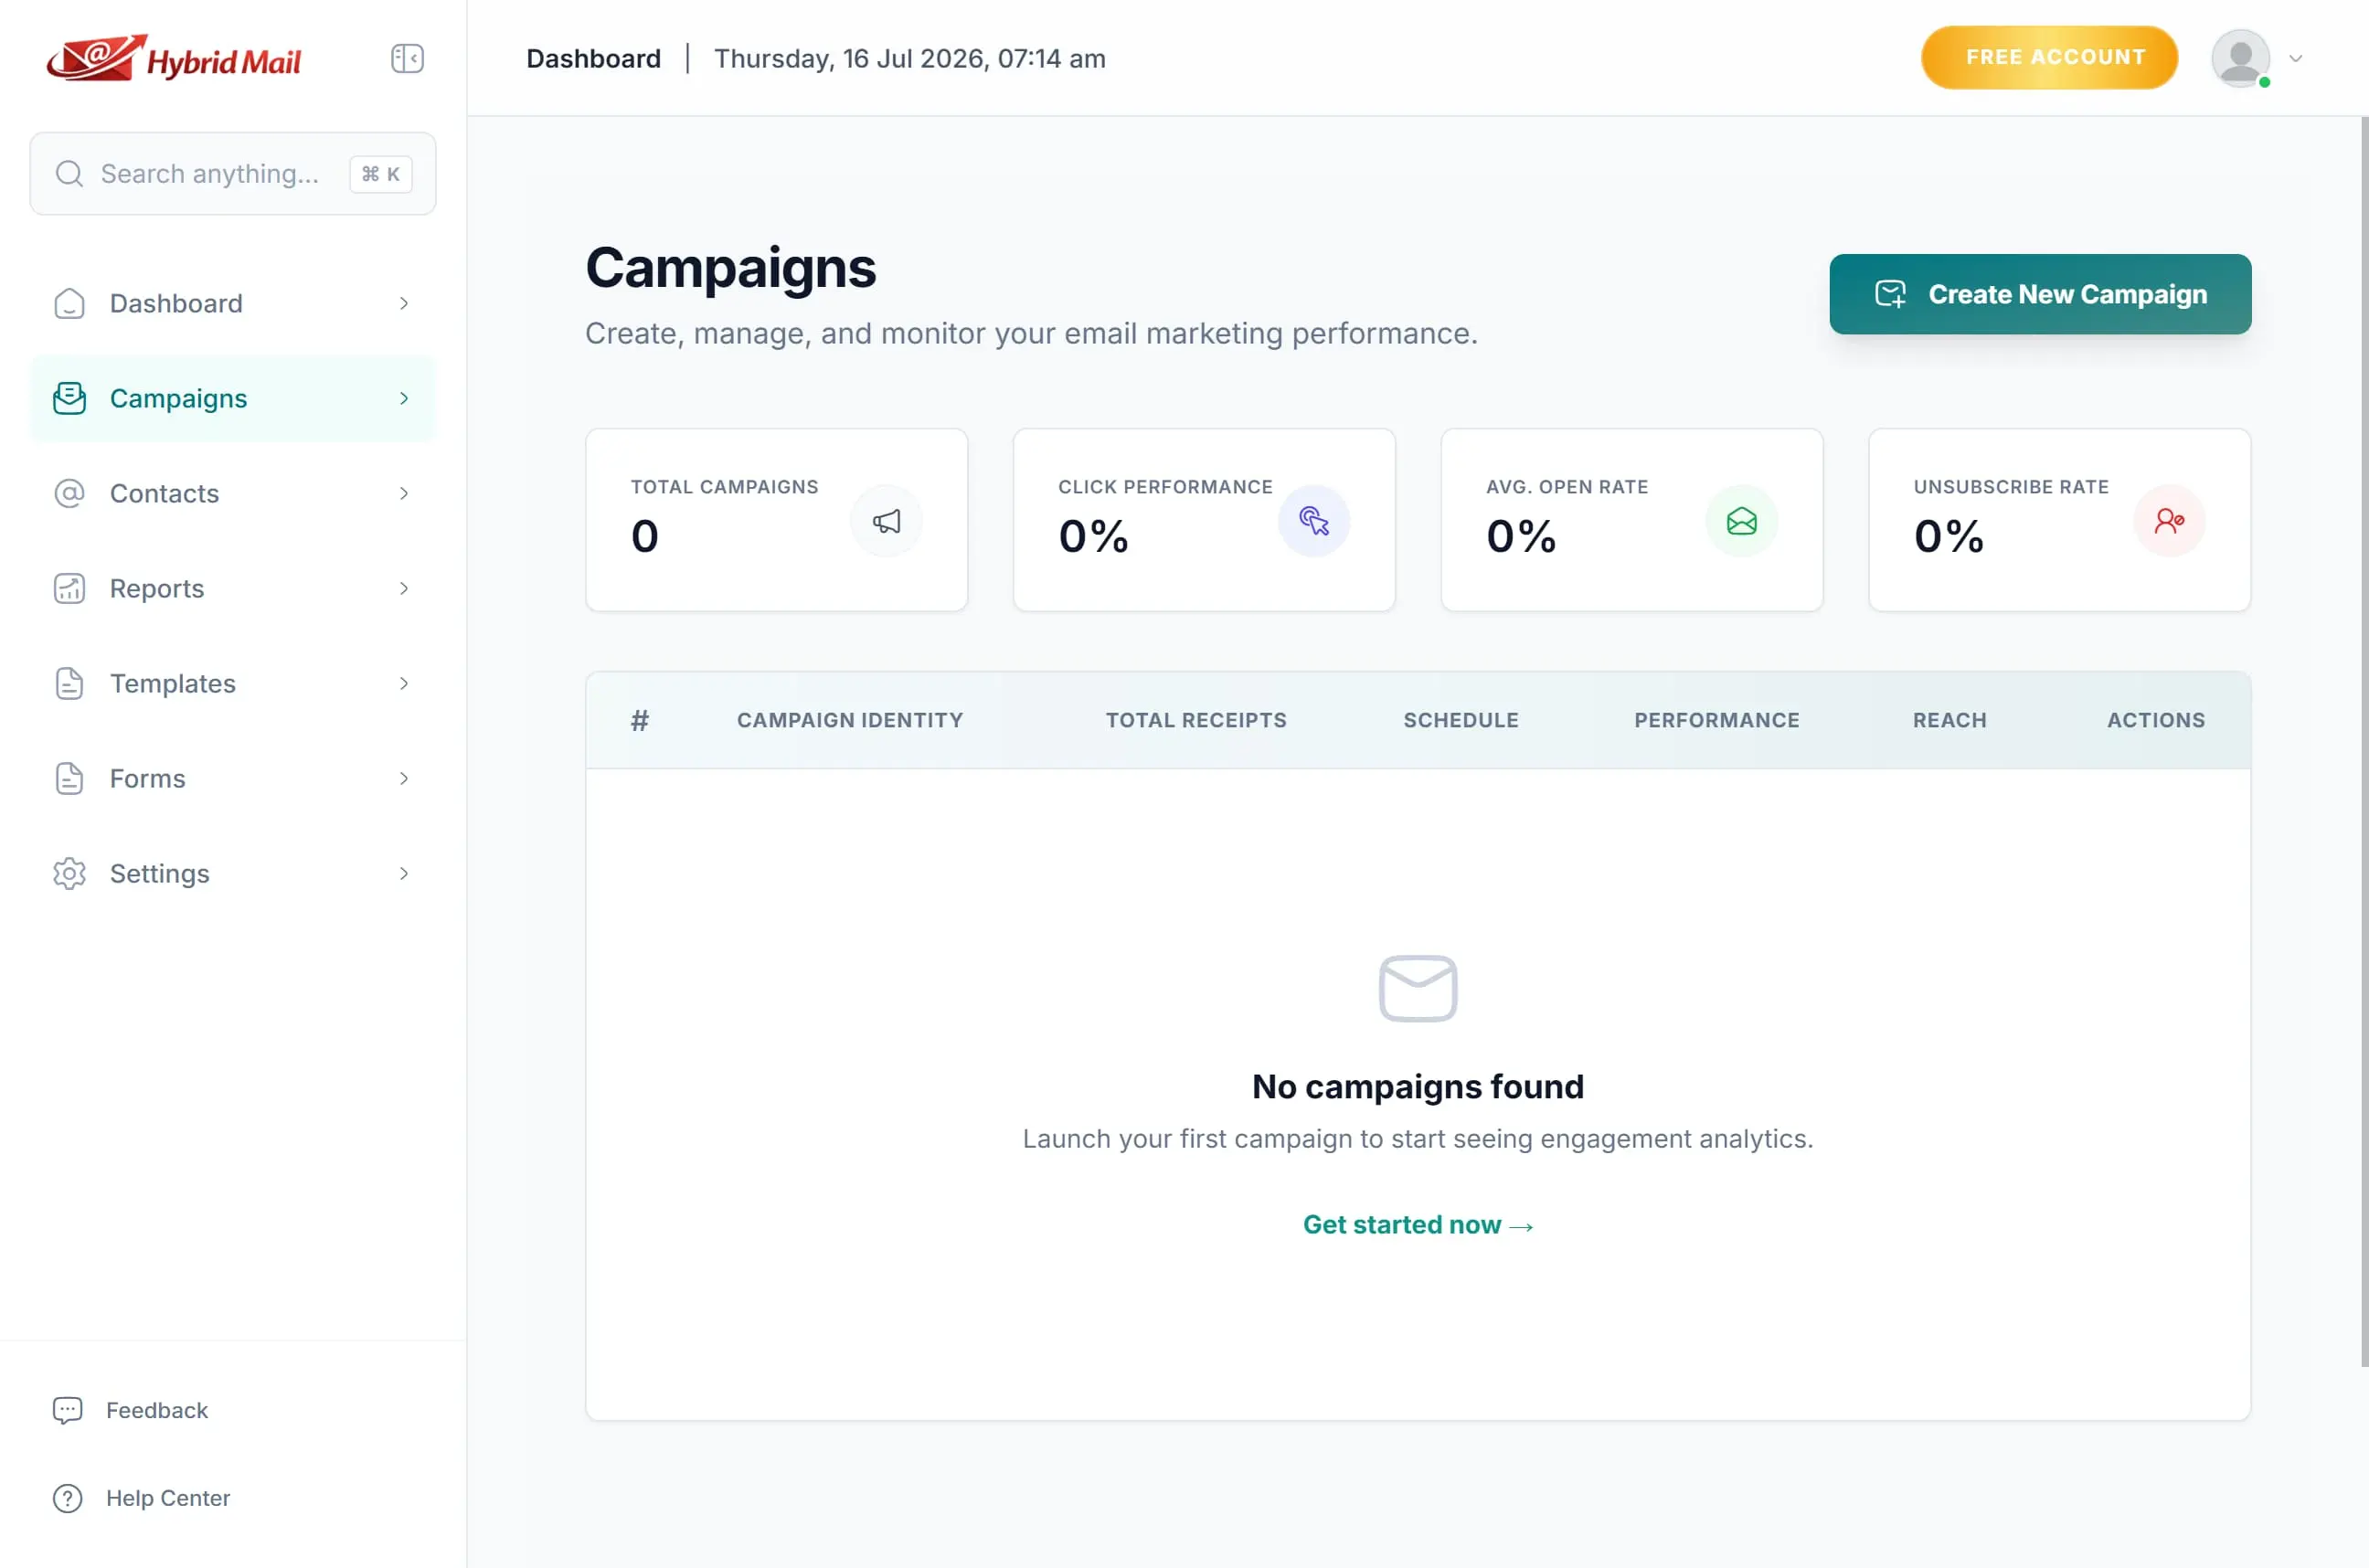Open the account dropdown arrow beside avatar
The height and width of the screenshot is (1568, 2369).
2296,58
